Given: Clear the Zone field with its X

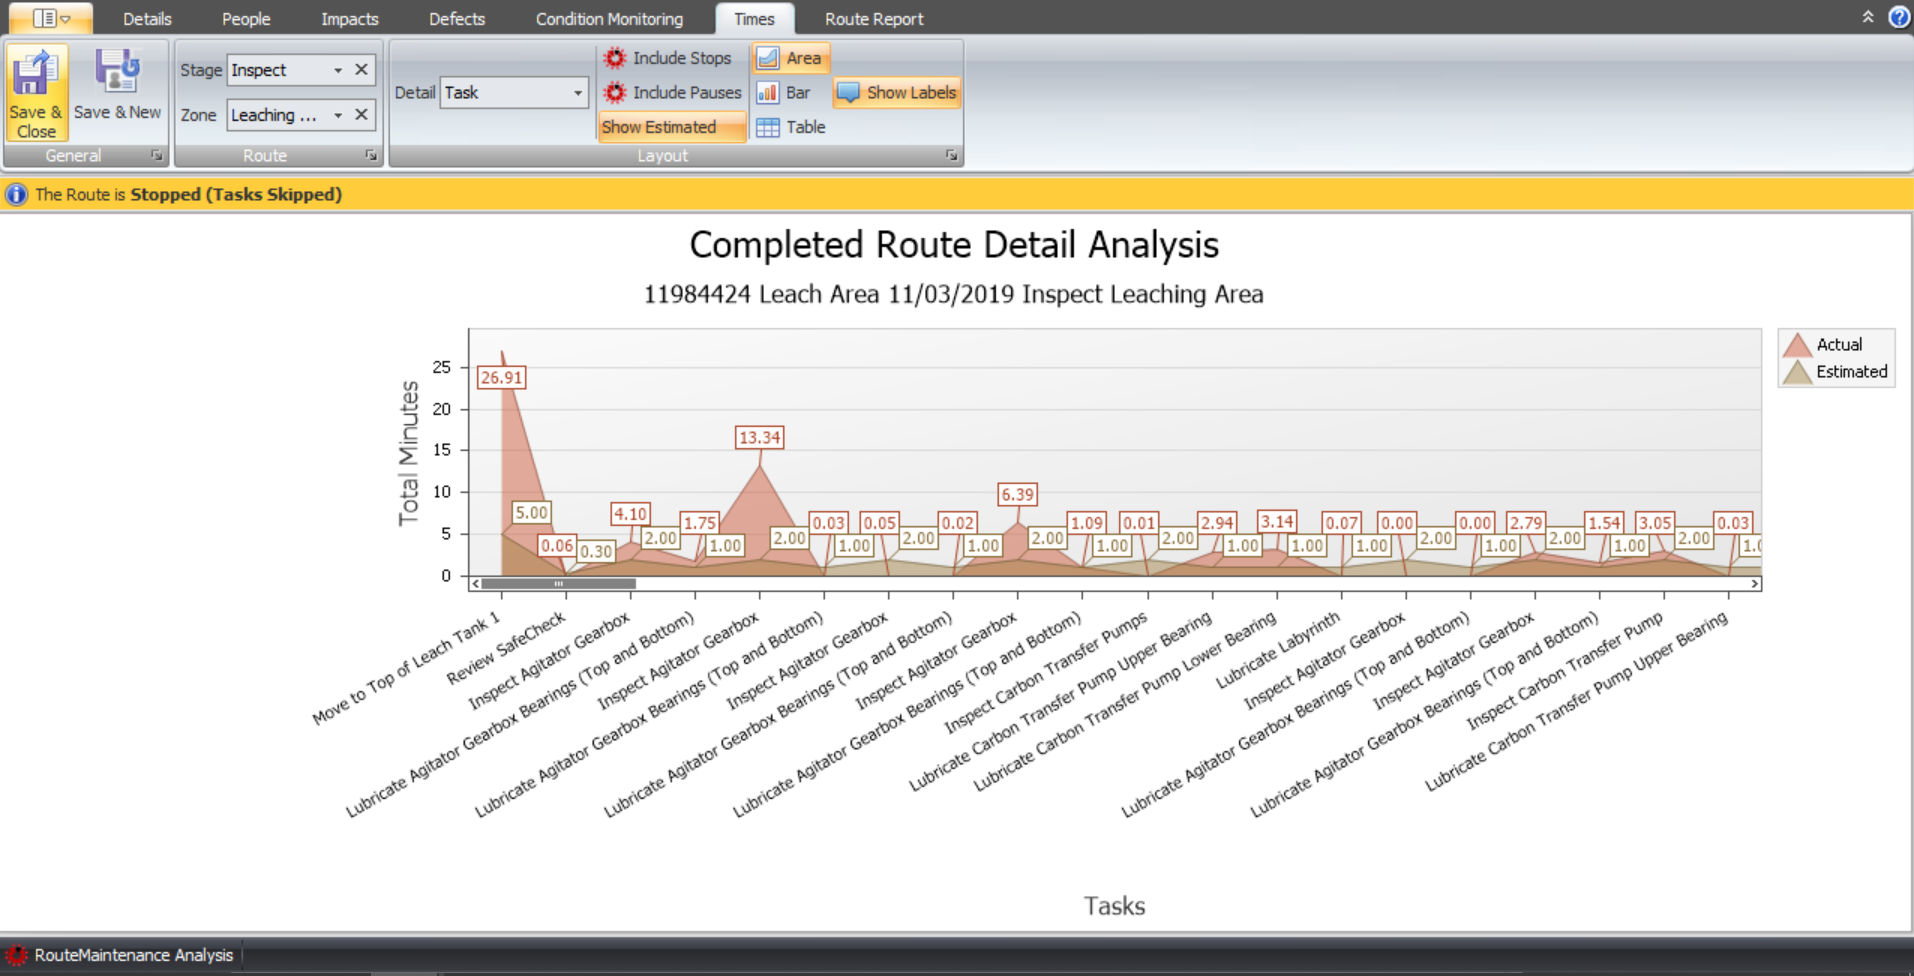Looking at the screenshot, I should (361, 115).
